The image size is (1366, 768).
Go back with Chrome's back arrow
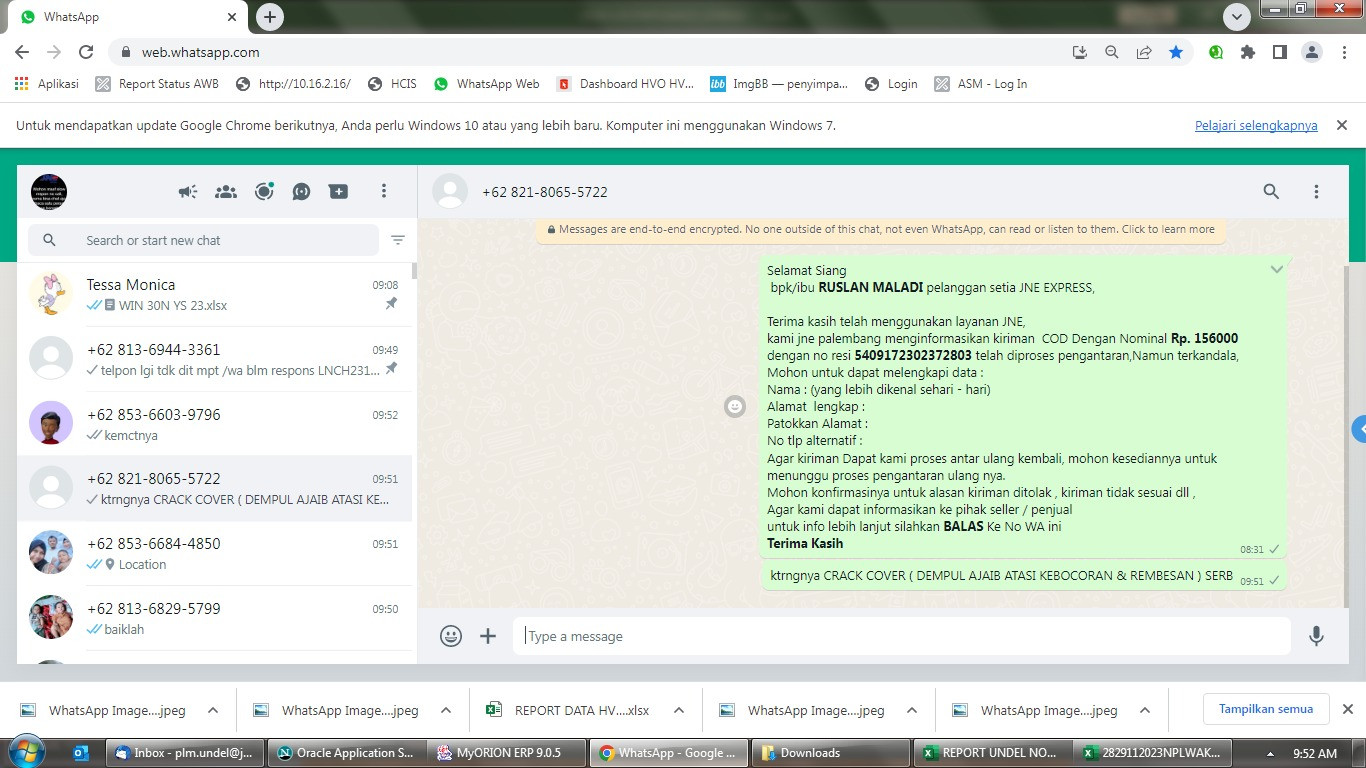(x=22, y=52)
